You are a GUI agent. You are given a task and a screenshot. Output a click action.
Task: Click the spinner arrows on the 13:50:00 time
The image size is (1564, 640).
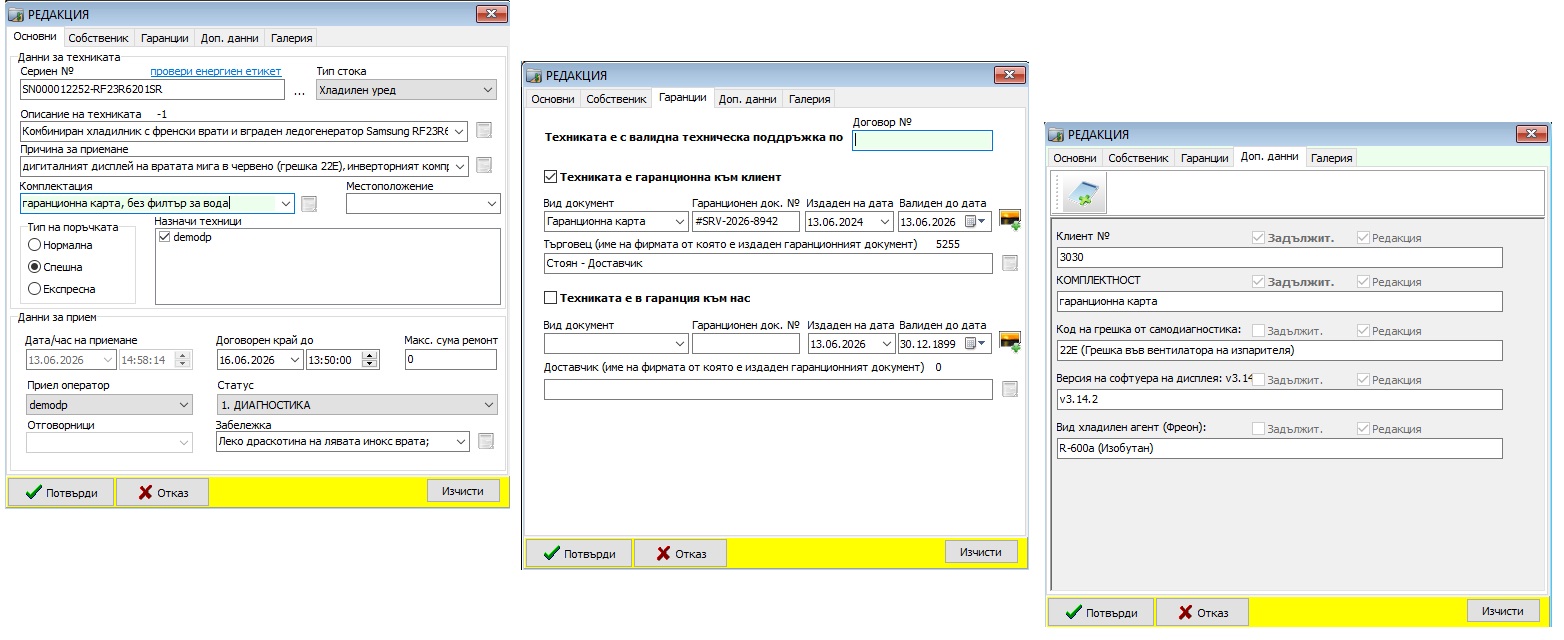(371, 360)
